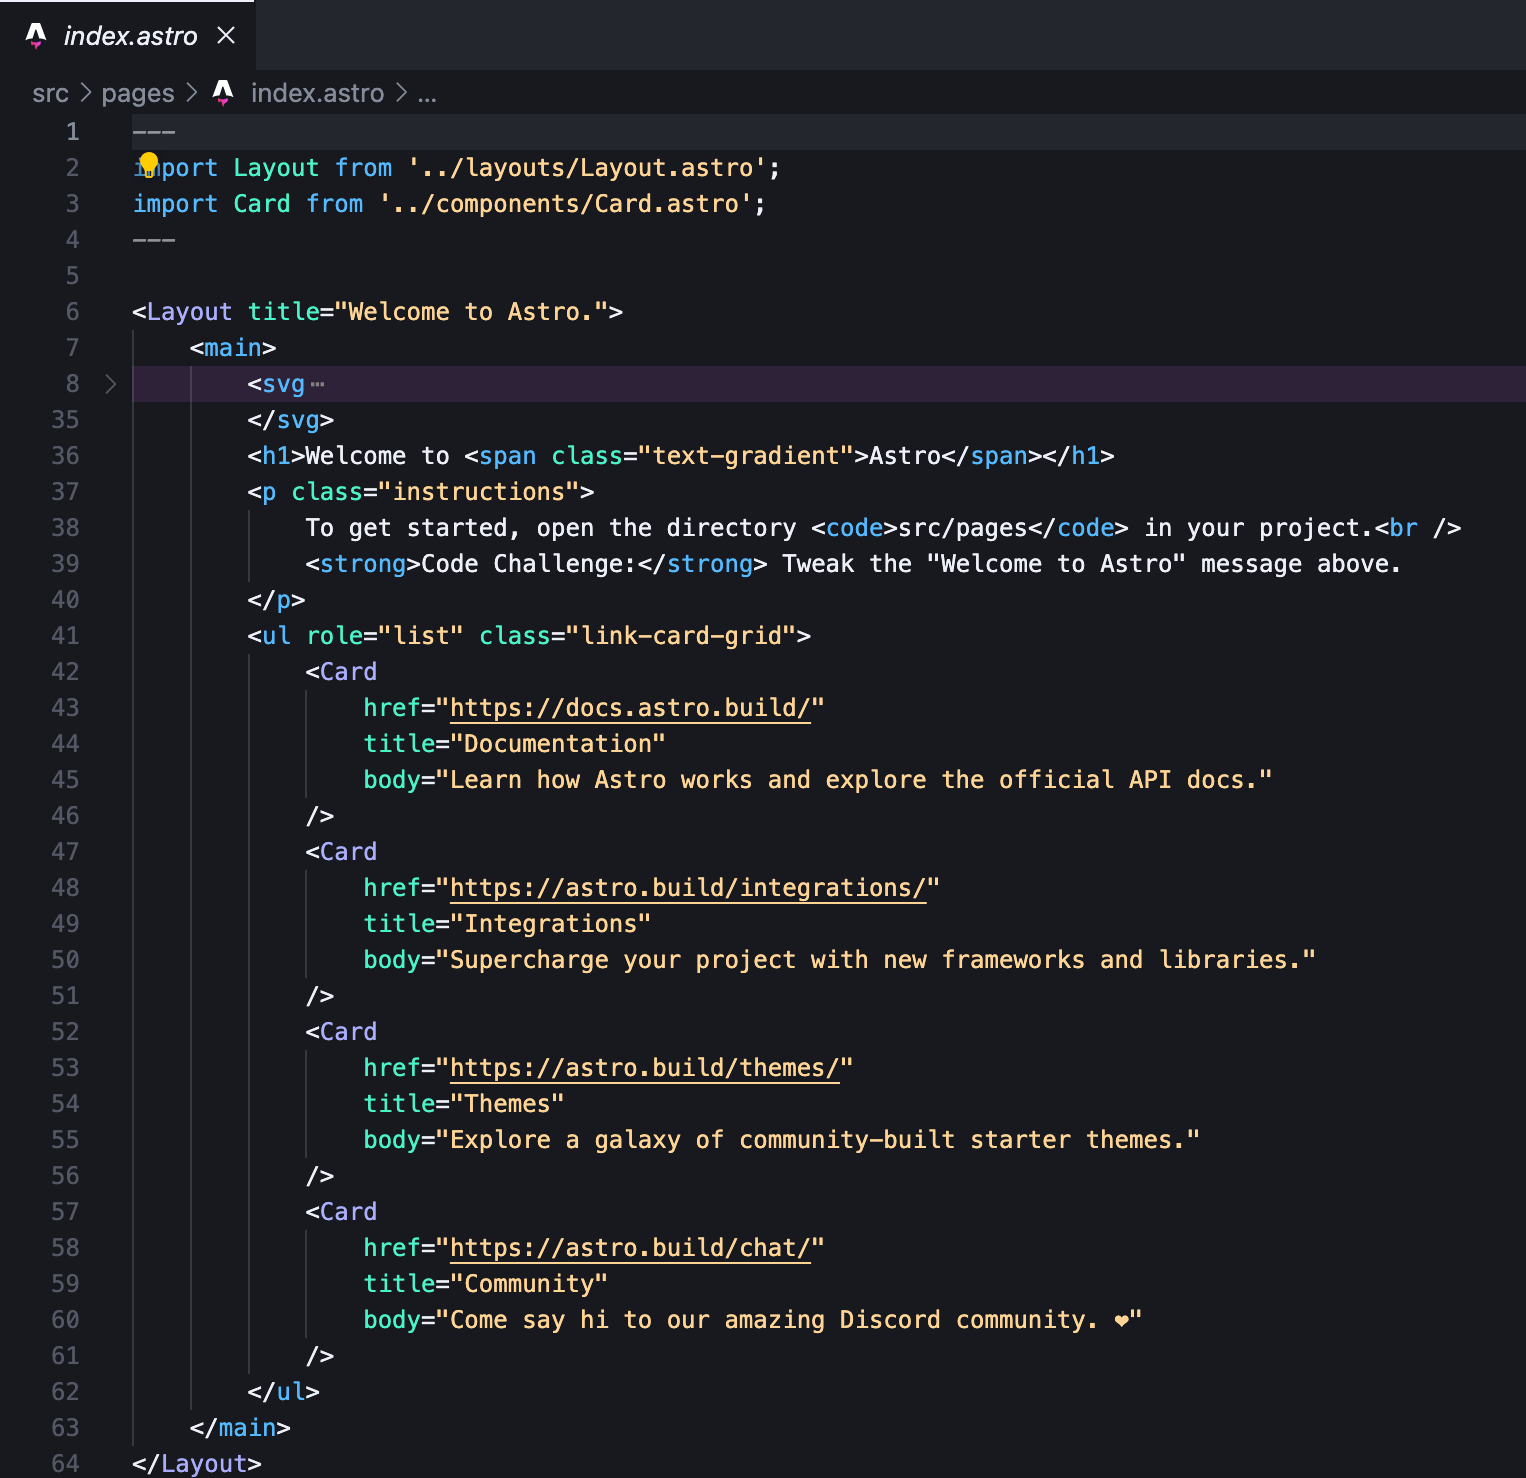Click the title="Integrations" attribute
Screen dimensions: 1526x1478
pos(508,924)
